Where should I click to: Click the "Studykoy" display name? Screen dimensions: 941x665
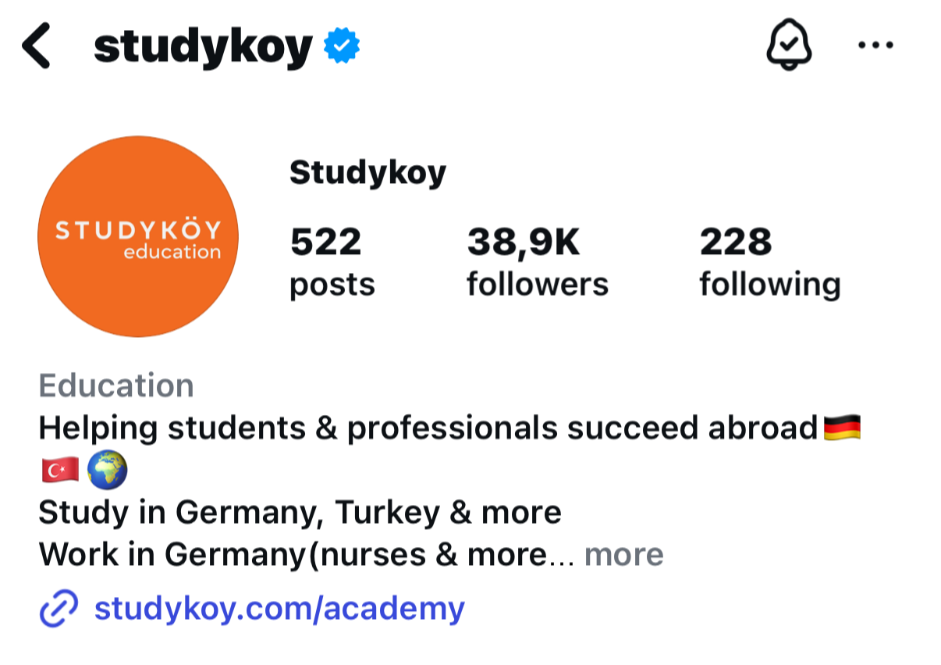367,173
